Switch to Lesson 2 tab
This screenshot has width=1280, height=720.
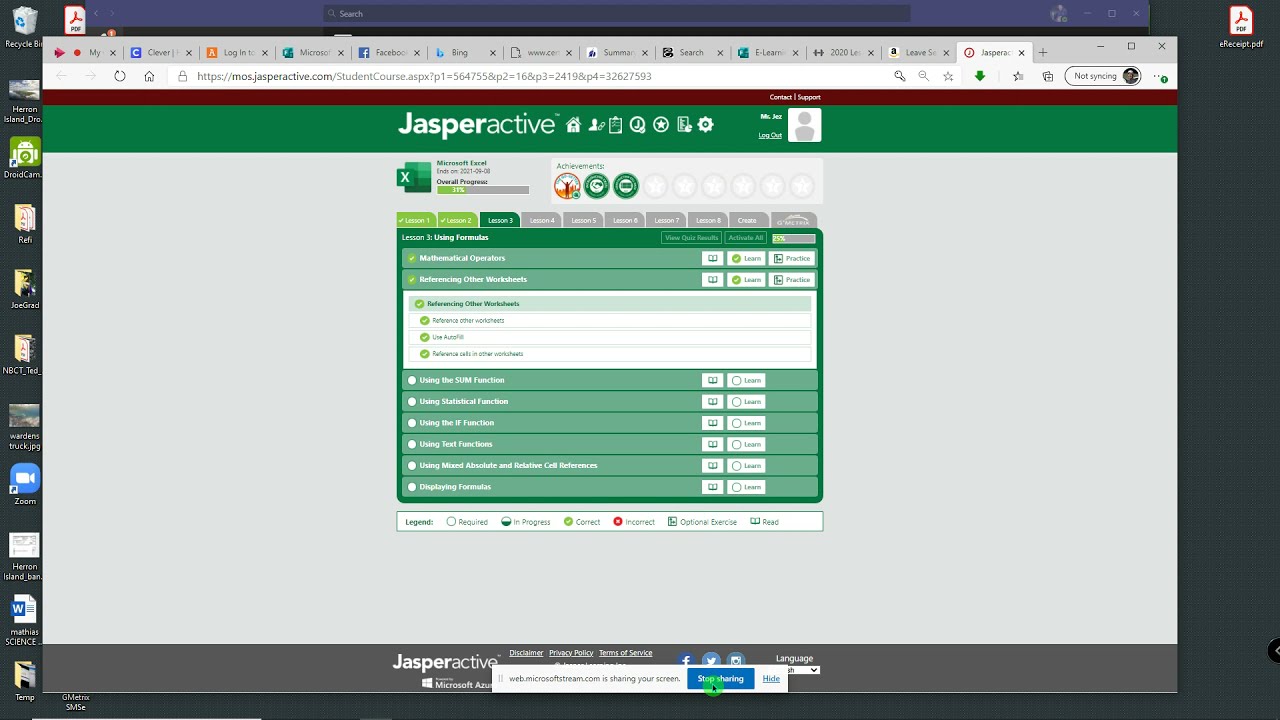(x=457, y=220)
